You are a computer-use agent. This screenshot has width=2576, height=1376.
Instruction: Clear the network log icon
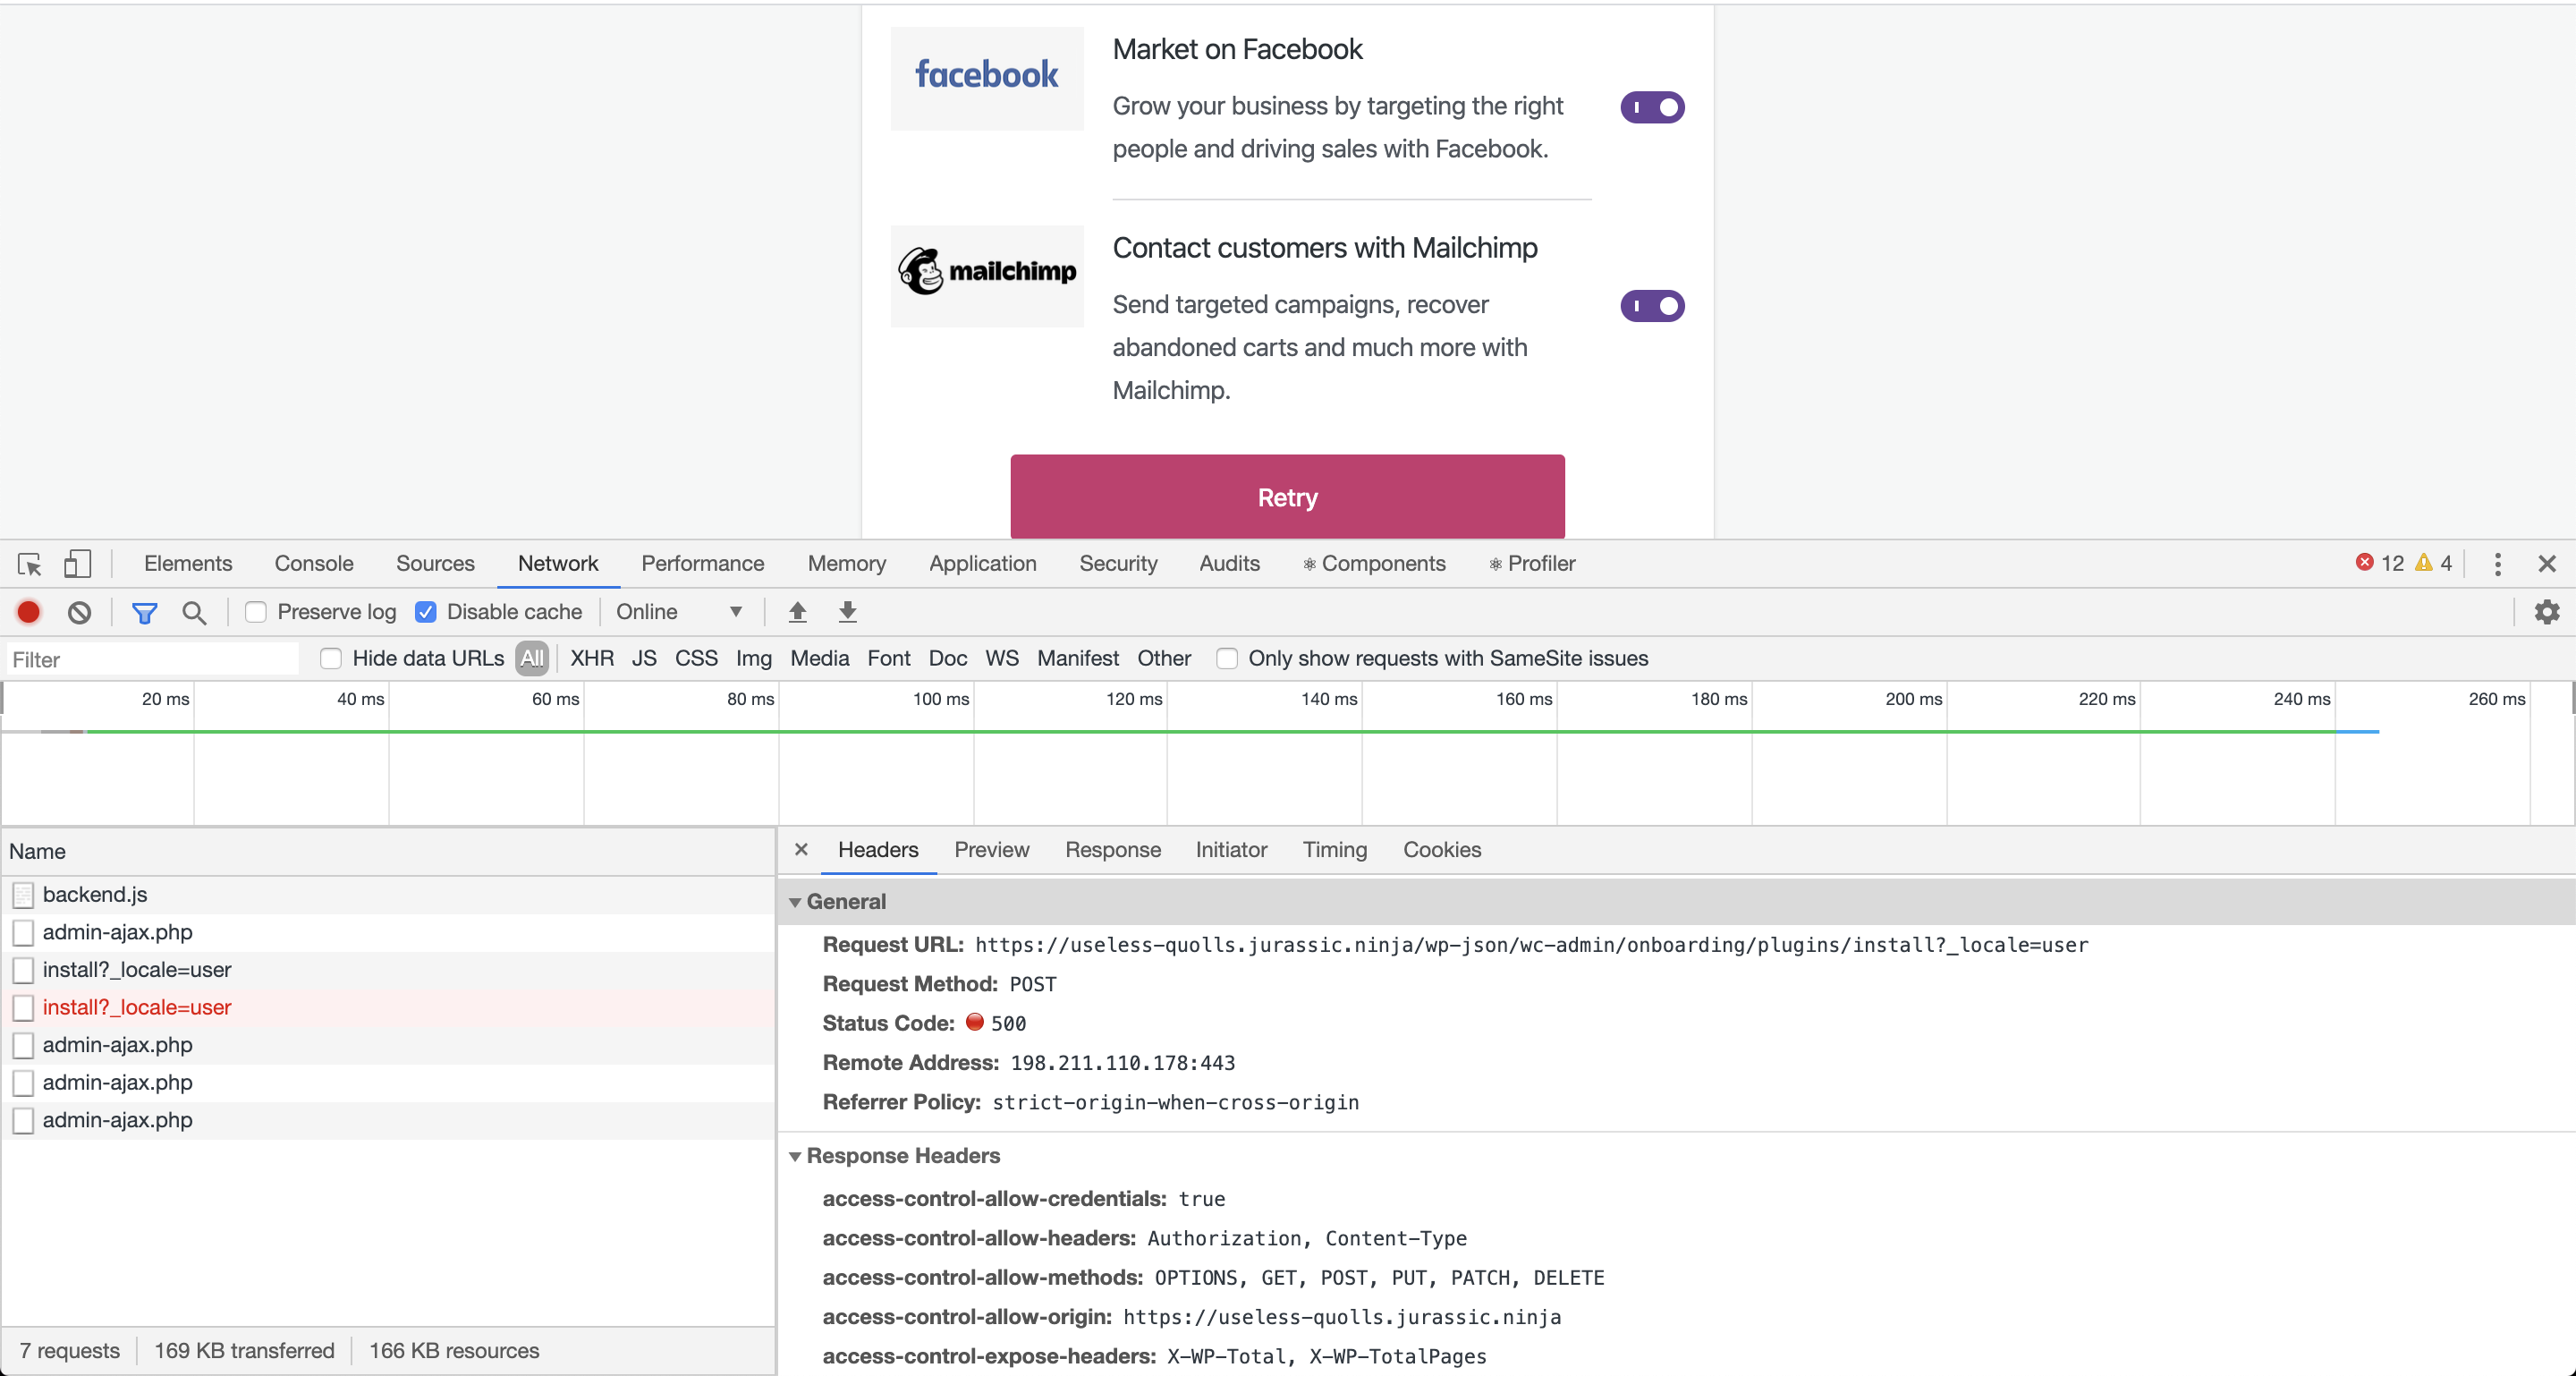79,612
